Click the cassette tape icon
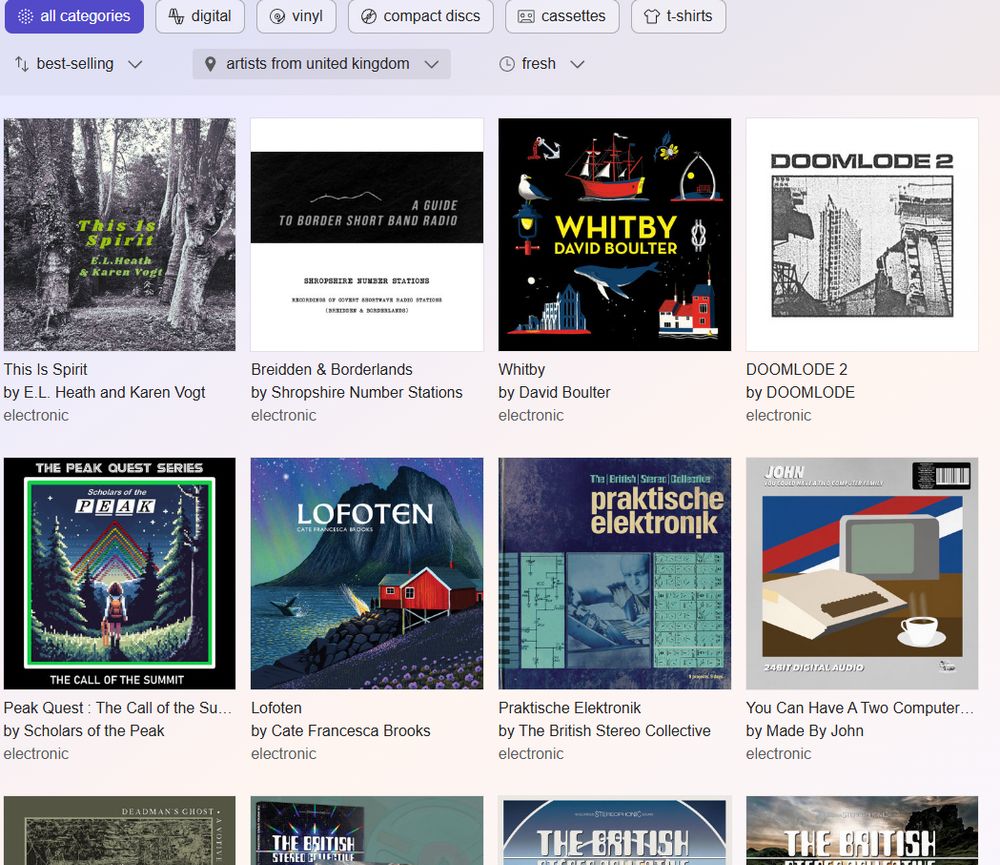This screenshot has width=1000, height=865. pos(526,17)
